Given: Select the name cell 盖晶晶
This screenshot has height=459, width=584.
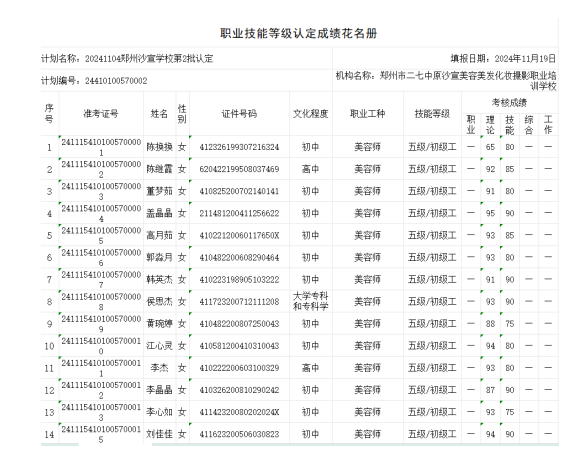Looking at the screenshot, I should click(159, 213).
